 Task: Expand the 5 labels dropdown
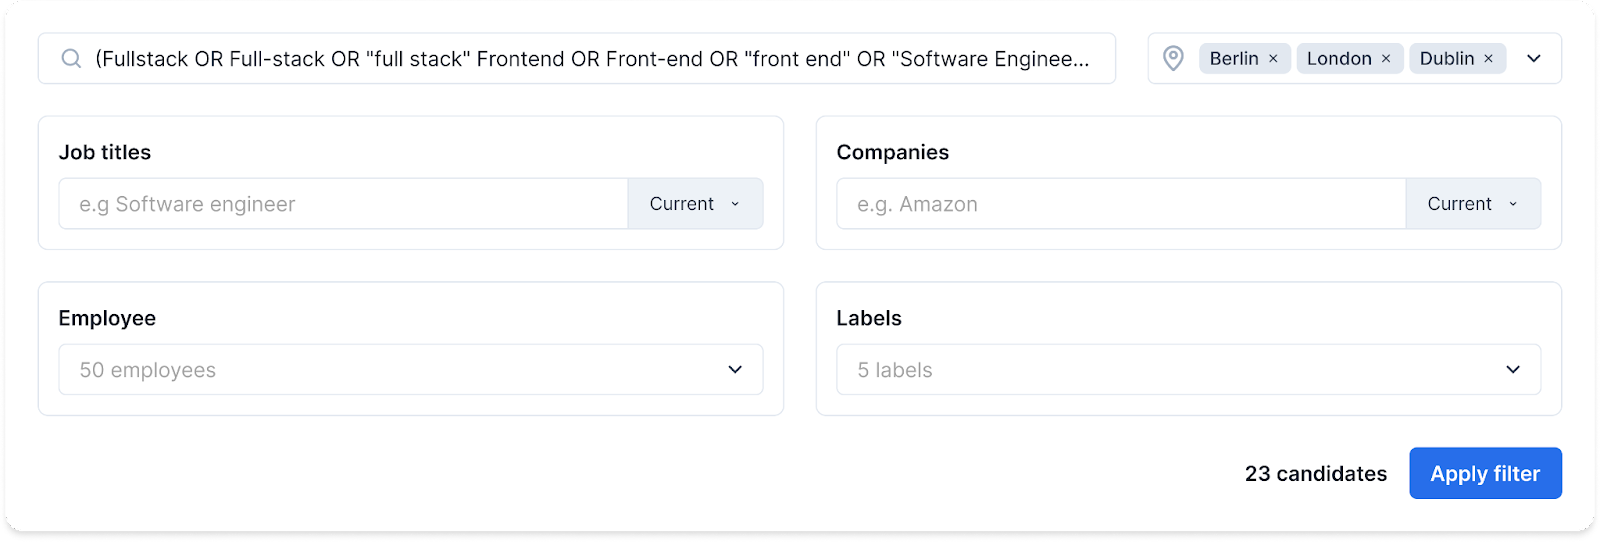click(1188, 370)
